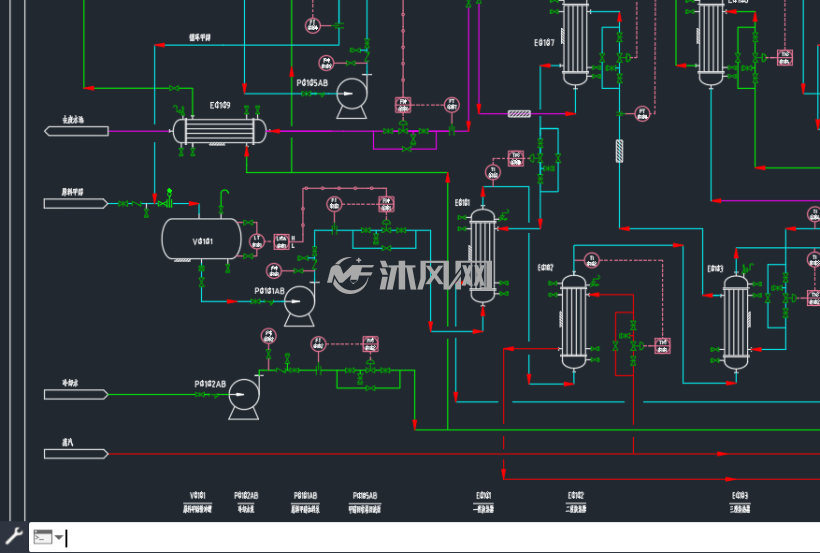Select the hatched element on horizontal magenta line
Viewport: 820px width, 553px height.
coord(519,114)
